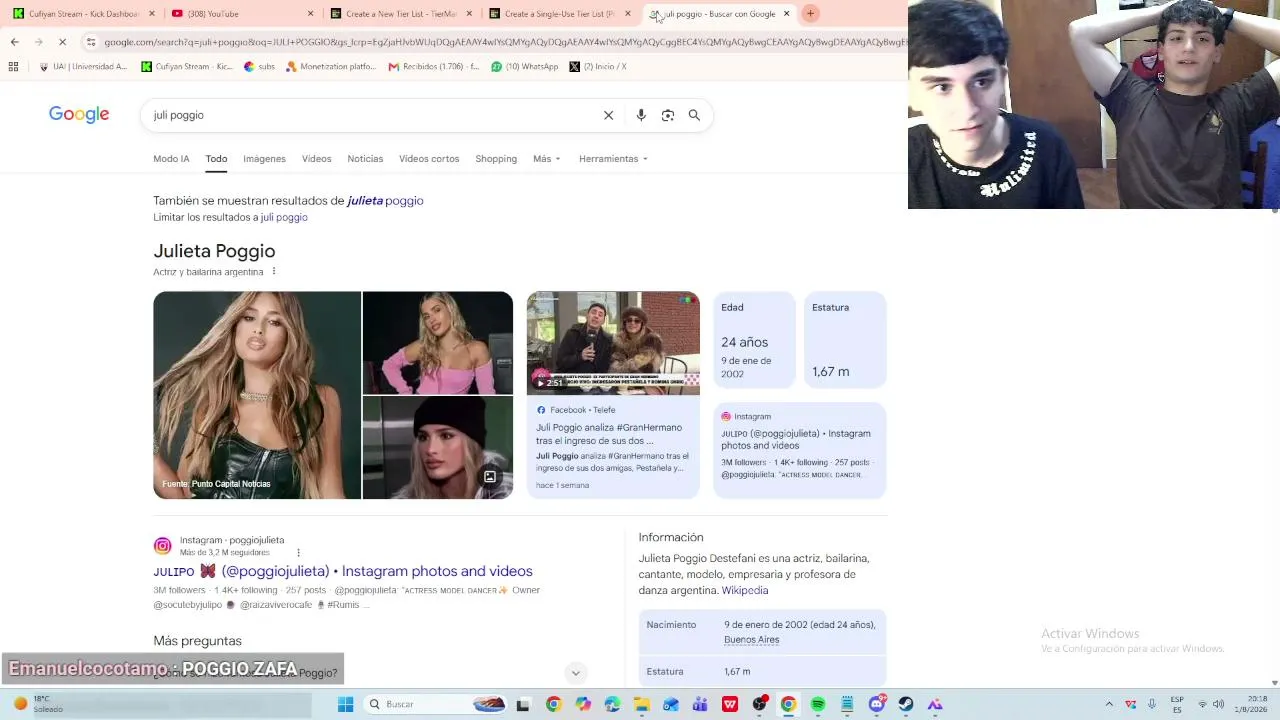The height and width of the screenshot is (720, 1280).
Task: Open the 'Cufiyan Stream - Kic...' bookmark
Action: pyautogui.click(x=187, y=67)
